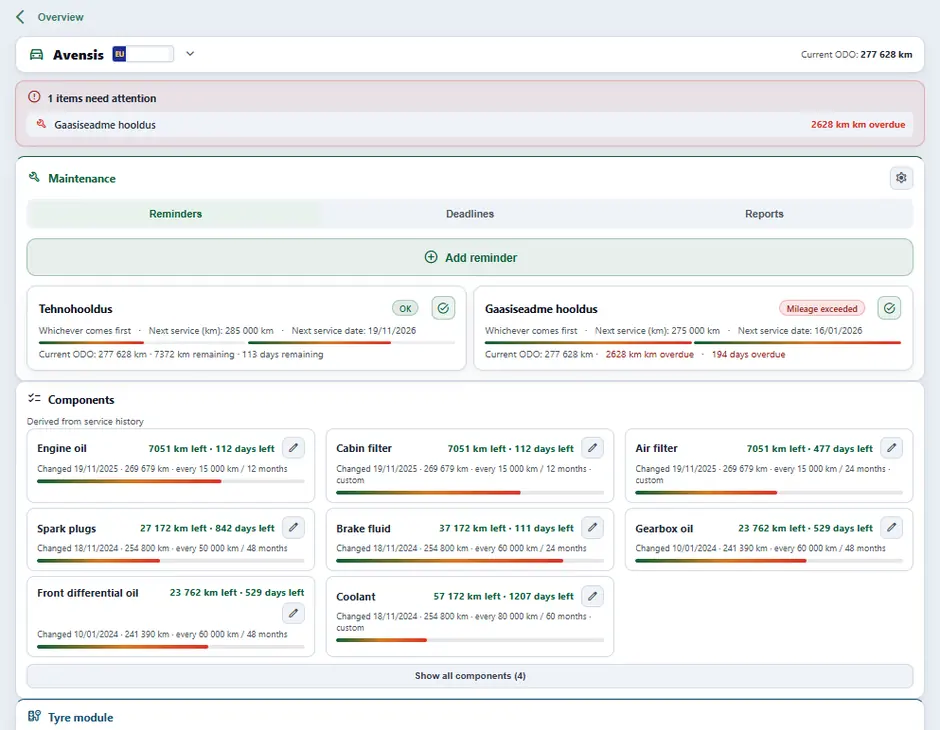Screen dimensions: 940x730
Task: Edit the Front differential oil component
Action: pyautogui.click(x=293, y=613)
